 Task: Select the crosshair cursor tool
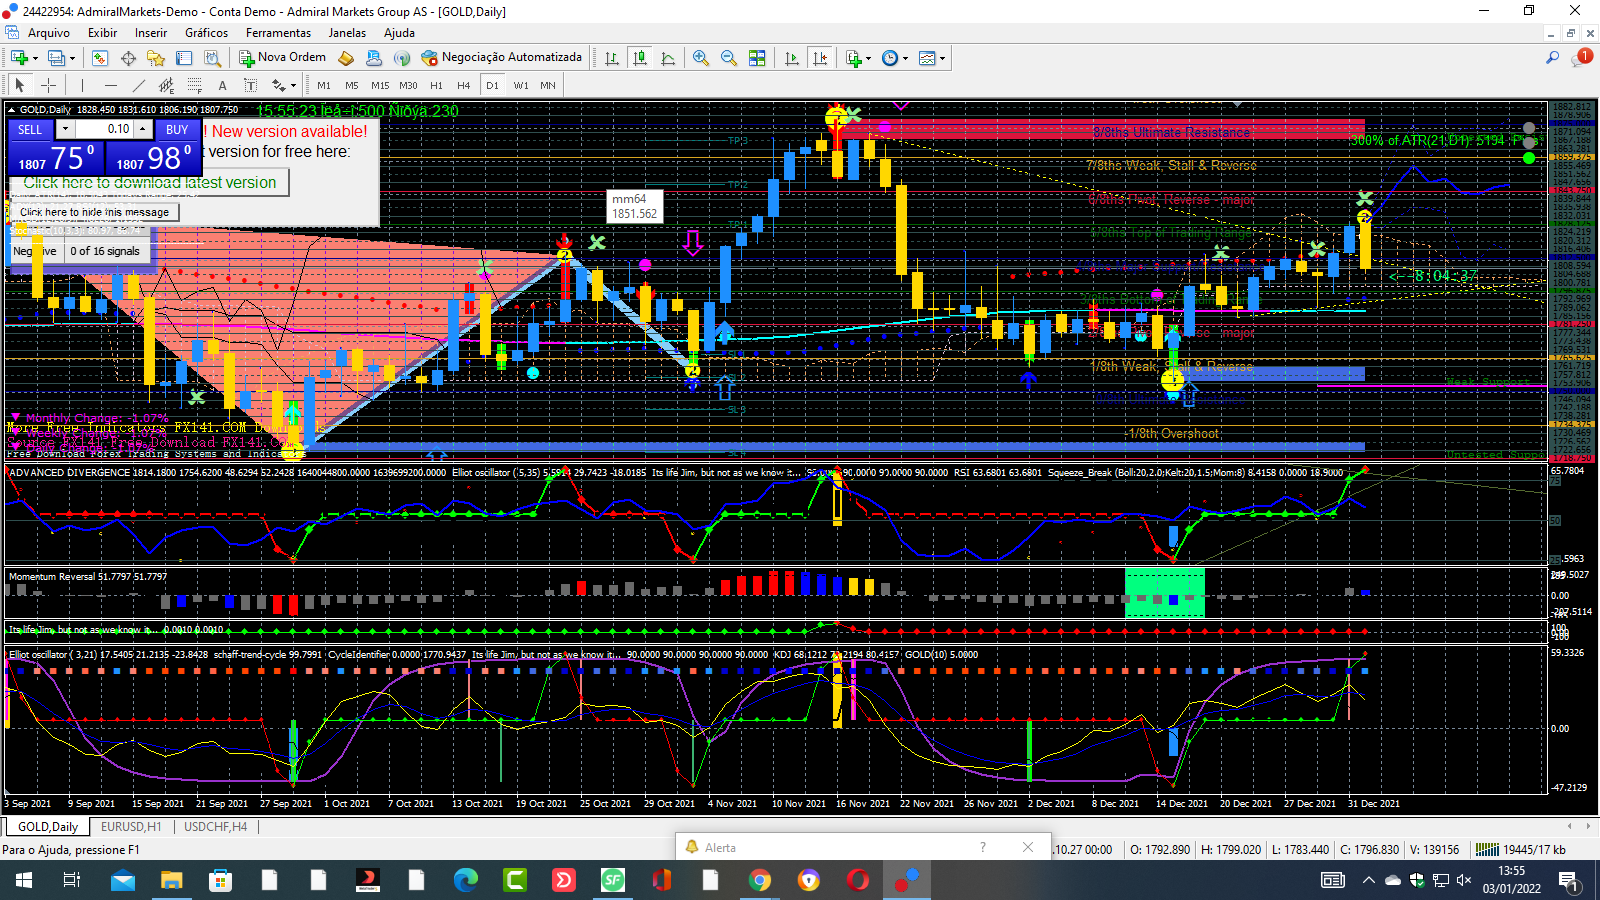click(x=48, y=86)
